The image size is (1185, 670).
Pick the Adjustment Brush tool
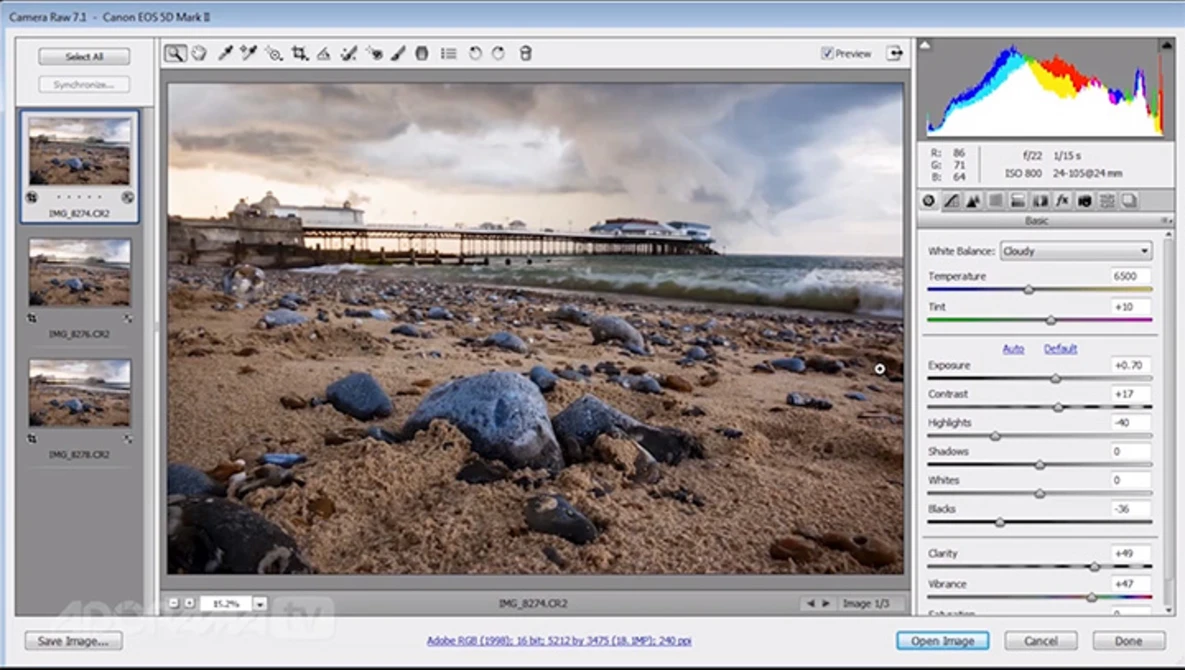tap(398, 54)
